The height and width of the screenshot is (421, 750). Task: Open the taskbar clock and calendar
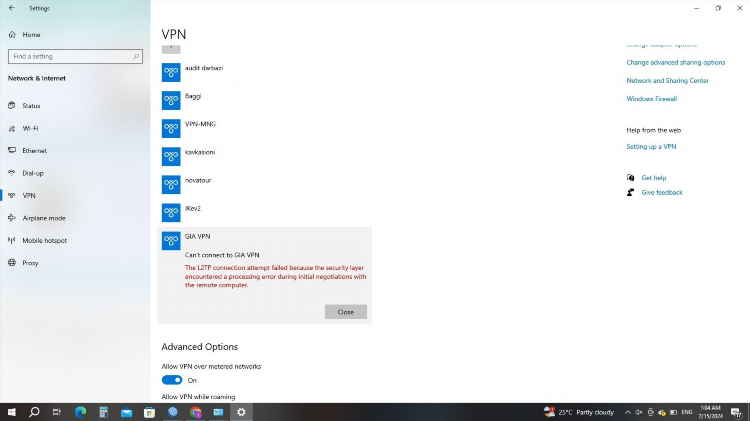(x=710, y=412)
